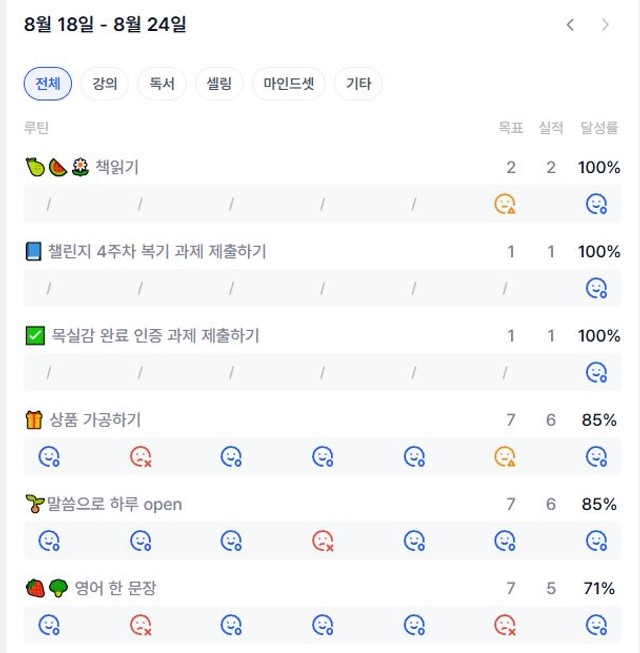This screenshot has height=653, width=640.
Task: Select the 전체 filter tab
Action: pos(48,84)
